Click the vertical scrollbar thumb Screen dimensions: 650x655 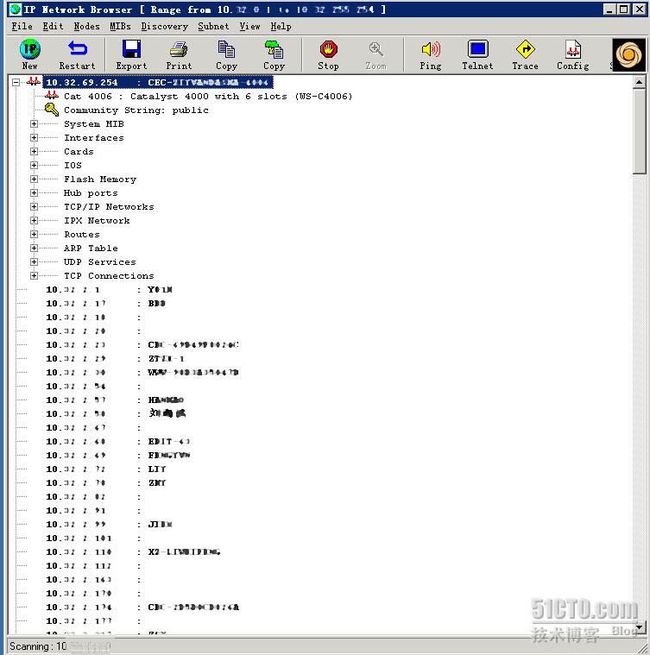tap(639, 132)
